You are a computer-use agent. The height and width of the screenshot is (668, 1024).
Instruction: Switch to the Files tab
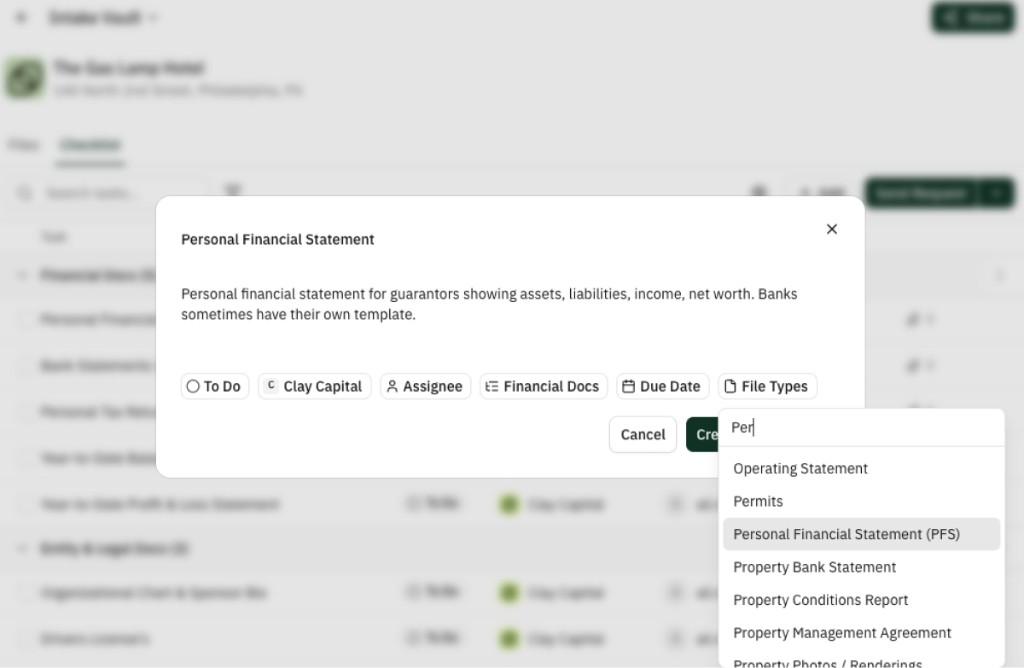pyautogui.click(x=23, y=144)
